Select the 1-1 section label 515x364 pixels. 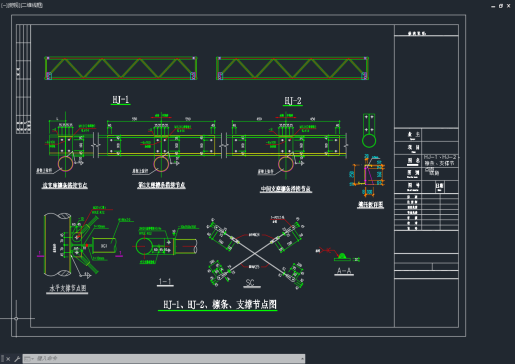pos(165,281)
